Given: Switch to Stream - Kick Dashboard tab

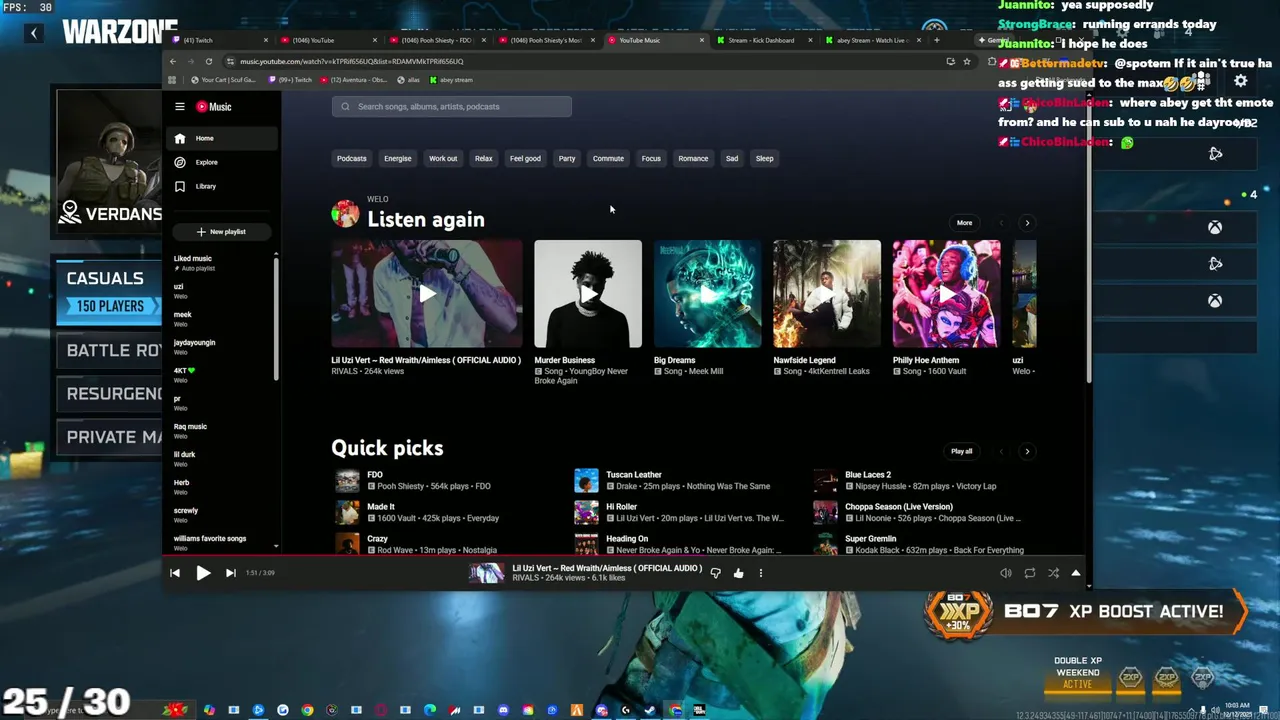Looking at the screenshot, I should pyautogui.click(x=763, y=40).
